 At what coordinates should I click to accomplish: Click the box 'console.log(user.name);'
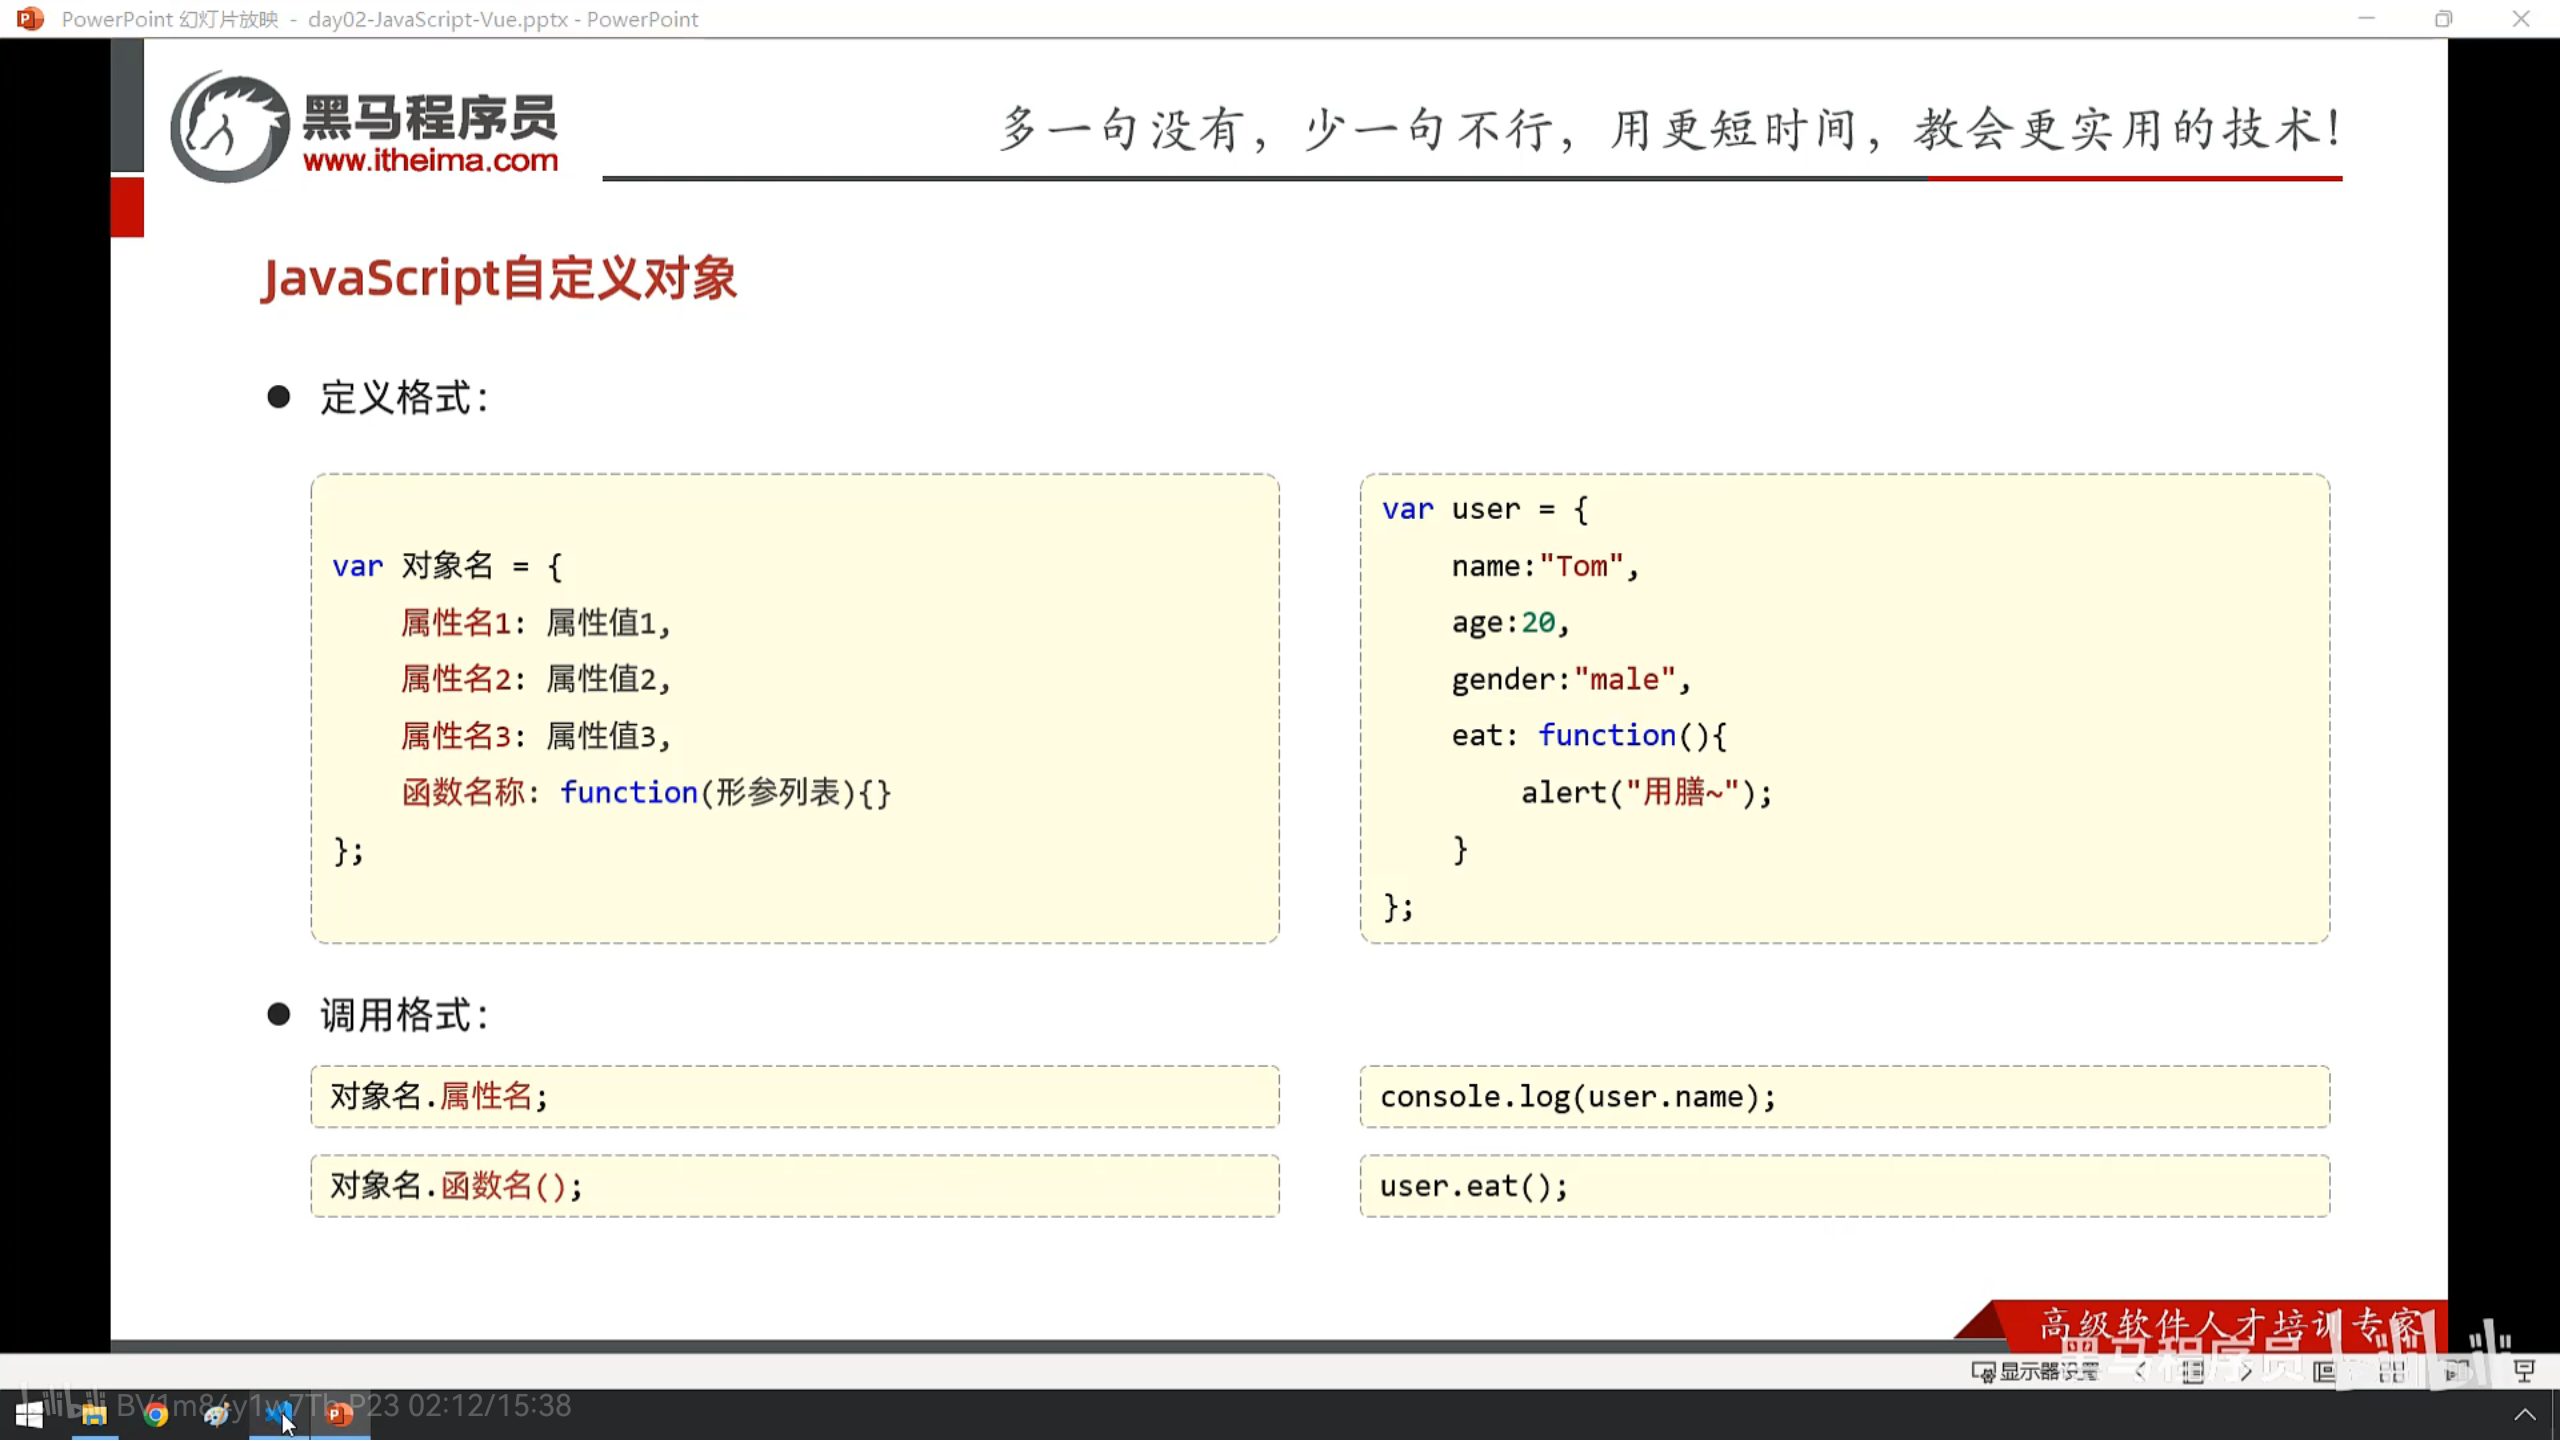(x=1845, y=1097)
